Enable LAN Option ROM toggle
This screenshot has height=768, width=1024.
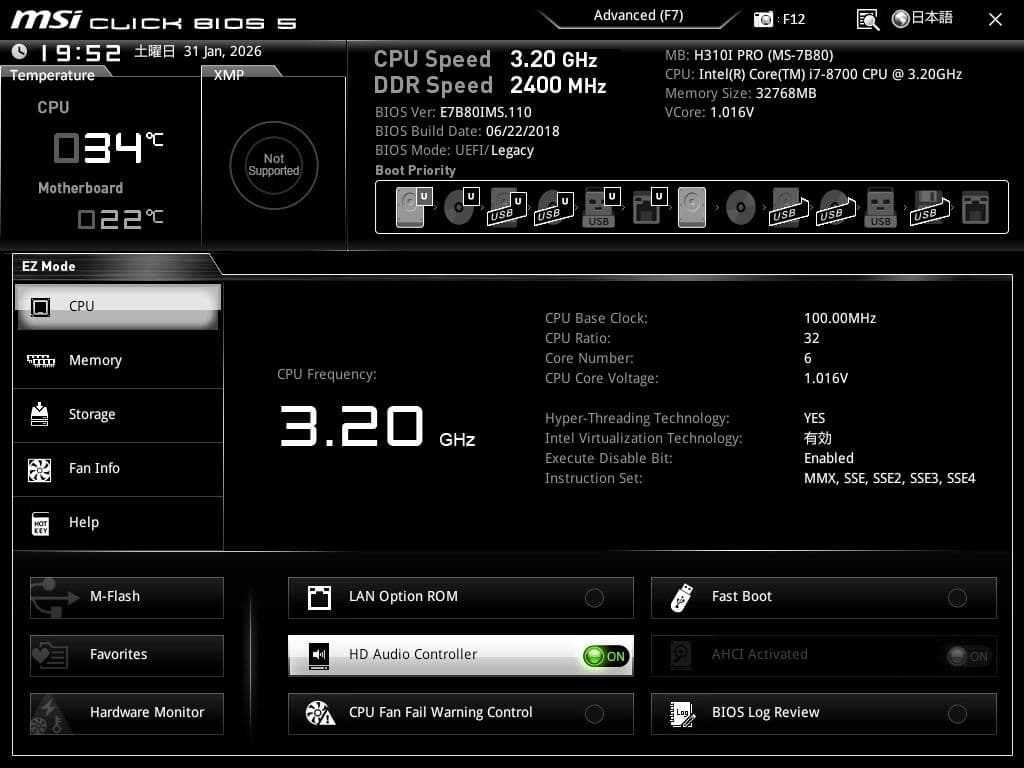point(594,598)
